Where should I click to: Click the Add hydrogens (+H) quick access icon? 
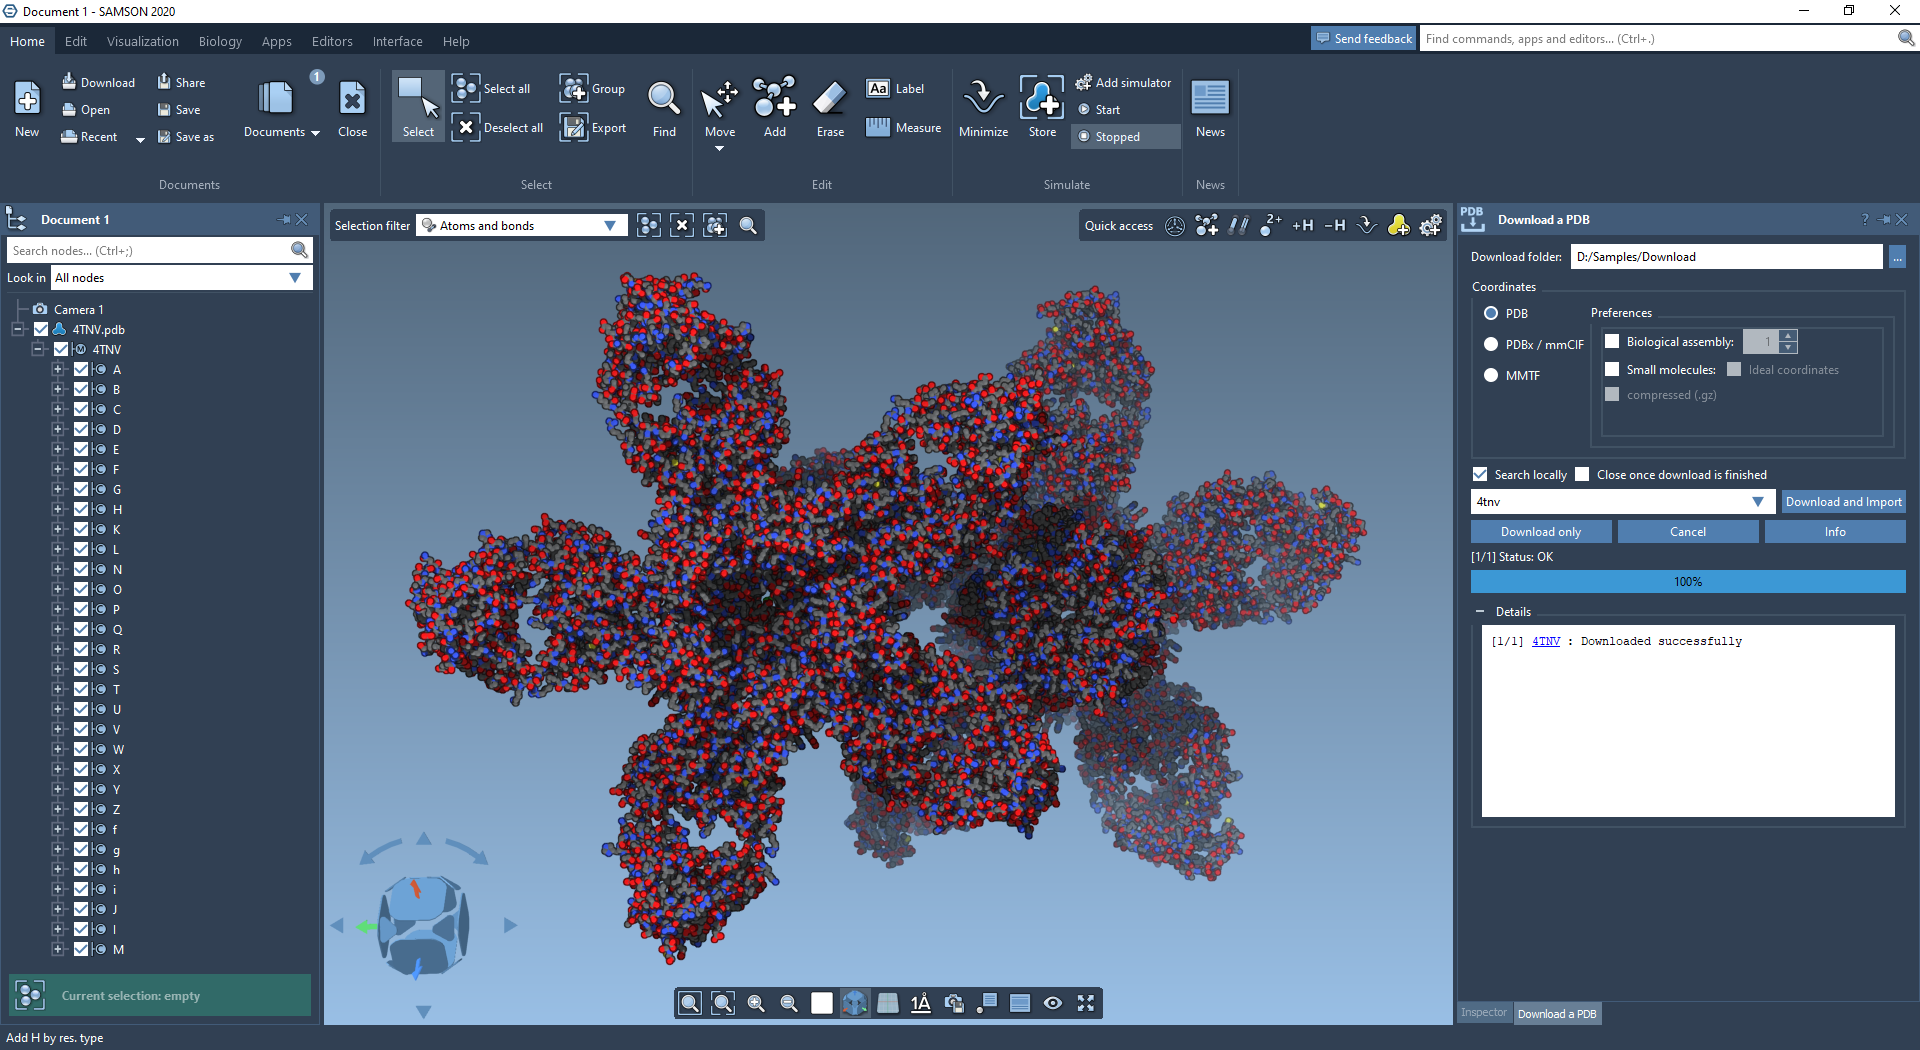(1302, 226)
